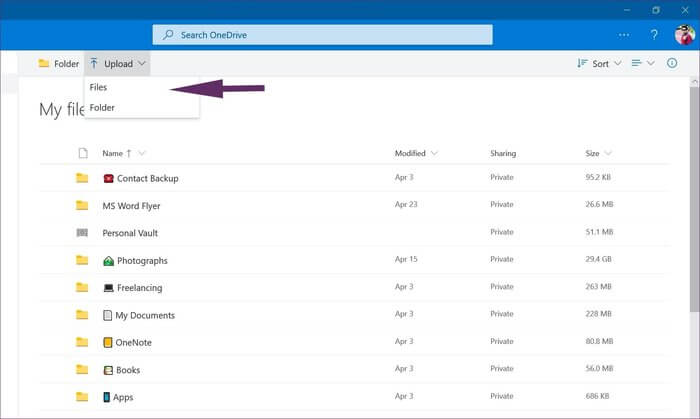Click the Apps folder icon
The height and width of the screenshot is (419, 700).
(82, 396)
